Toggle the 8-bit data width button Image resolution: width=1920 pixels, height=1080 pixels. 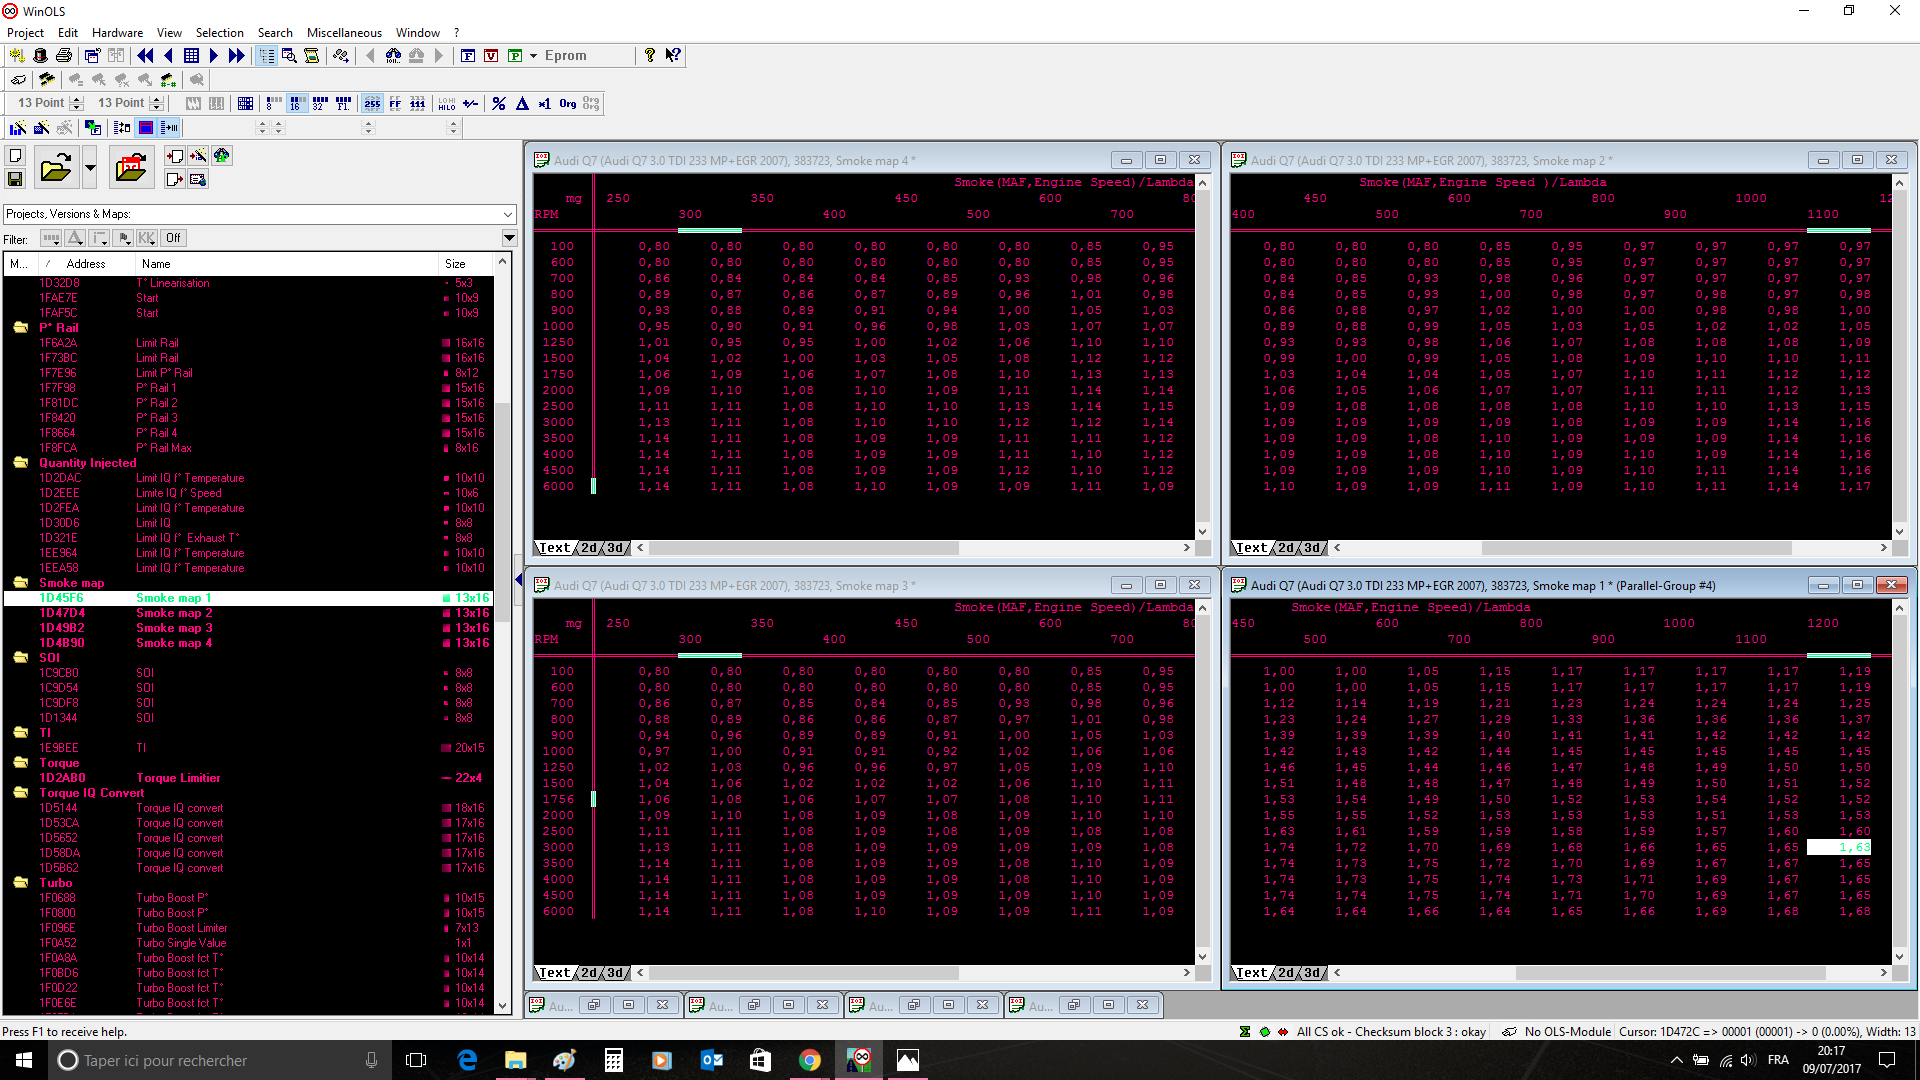coord(274,103)
